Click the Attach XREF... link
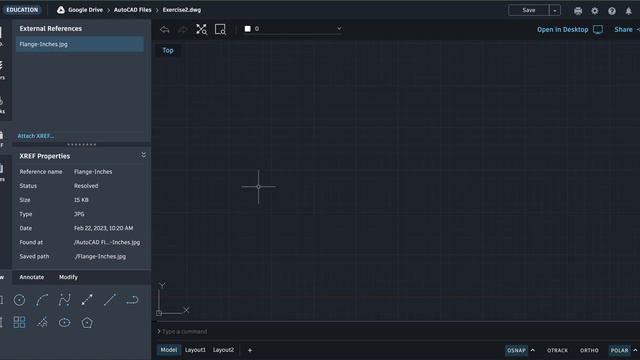Screen dimensions: 640x360 (x=36, y=136)
